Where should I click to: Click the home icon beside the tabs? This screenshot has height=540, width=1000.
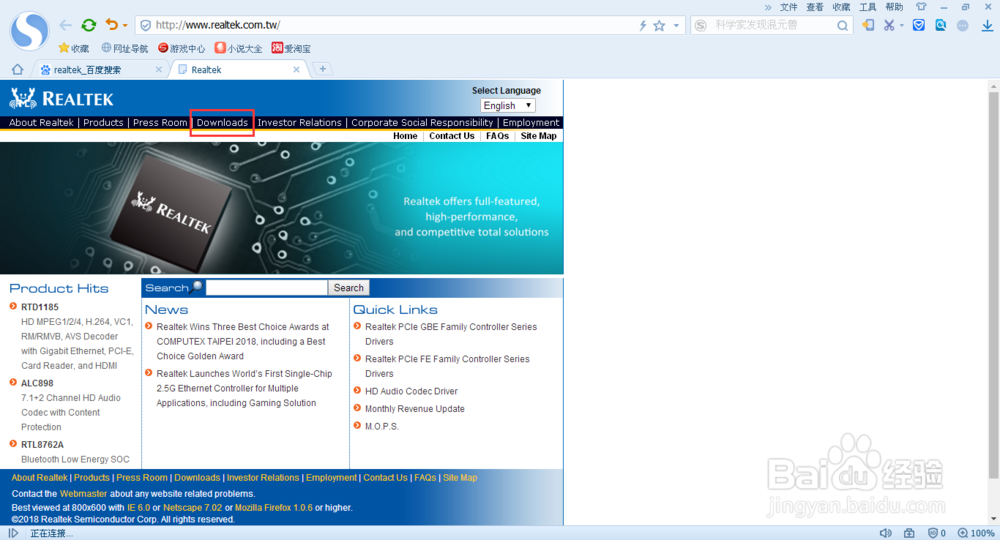click(17, 69)
